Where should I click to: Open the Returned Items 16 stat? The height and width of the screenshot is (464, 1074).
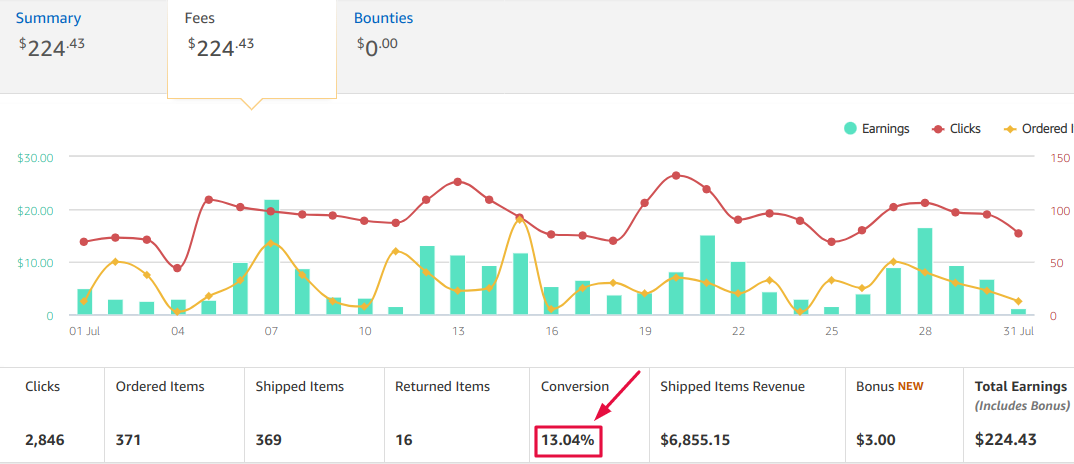point(404,440)
